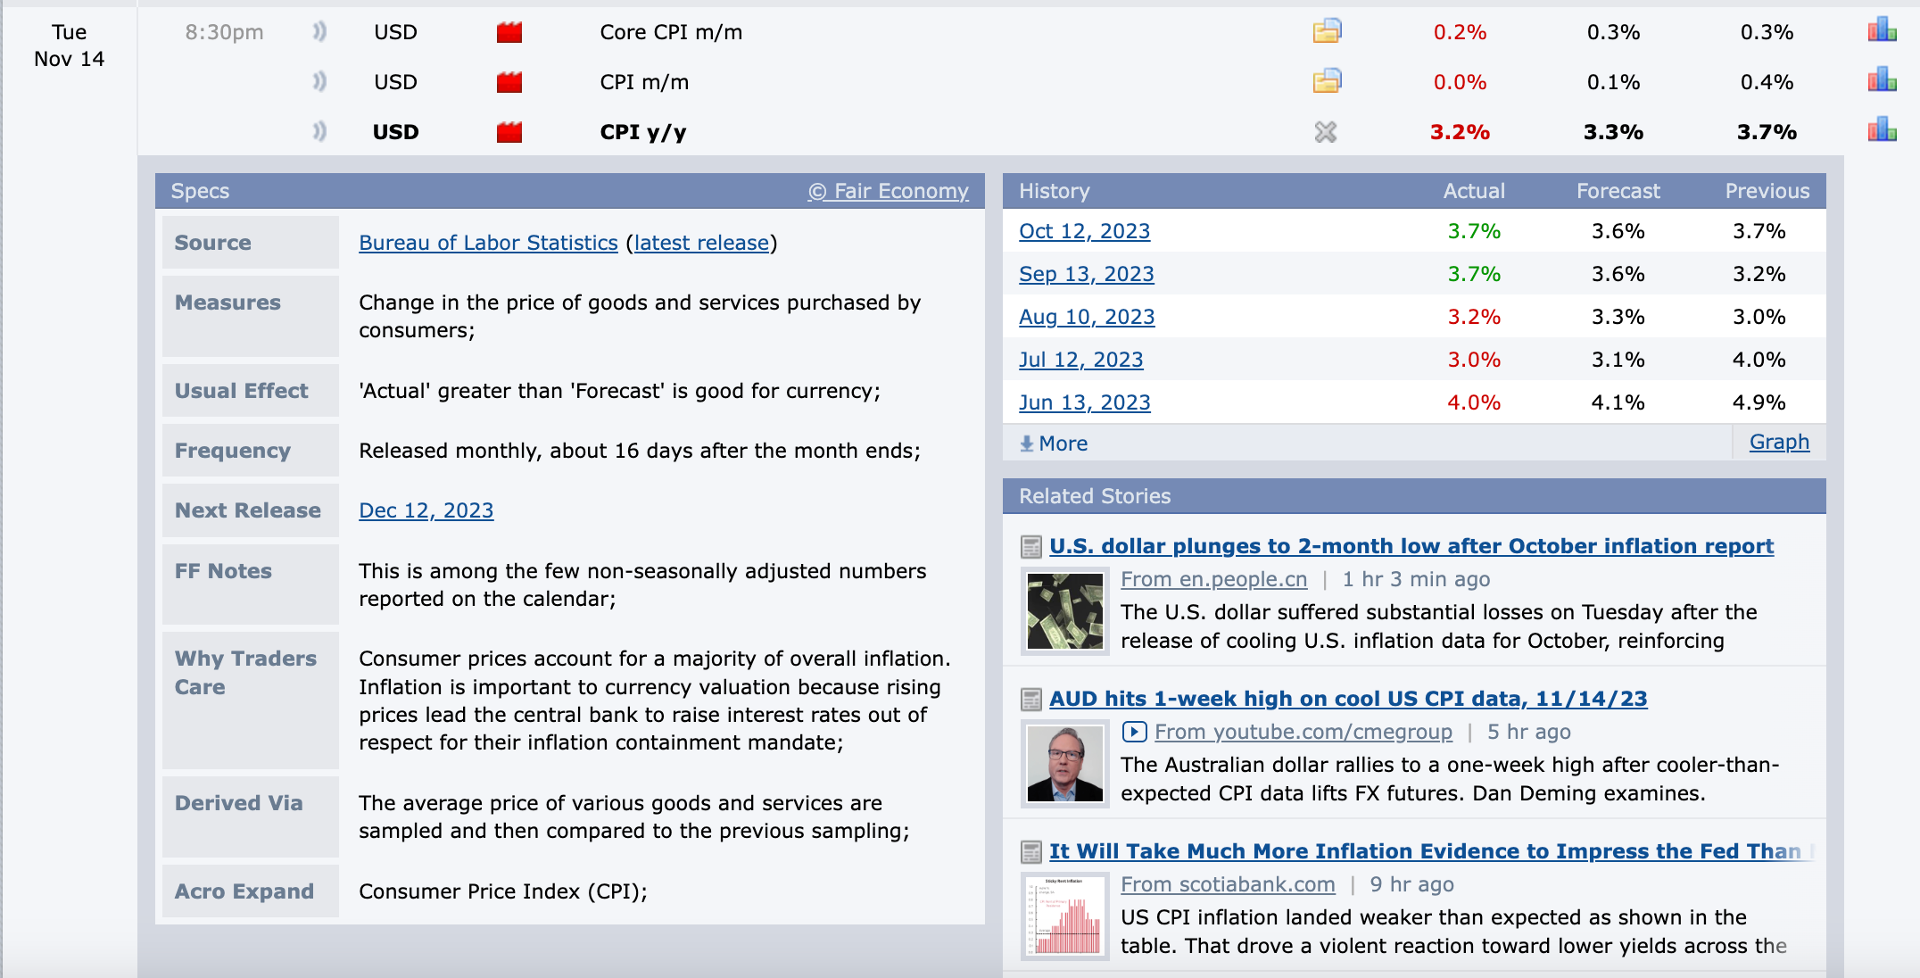Select the CPI y/y event name
The image size is (1920, 978).
643,132
